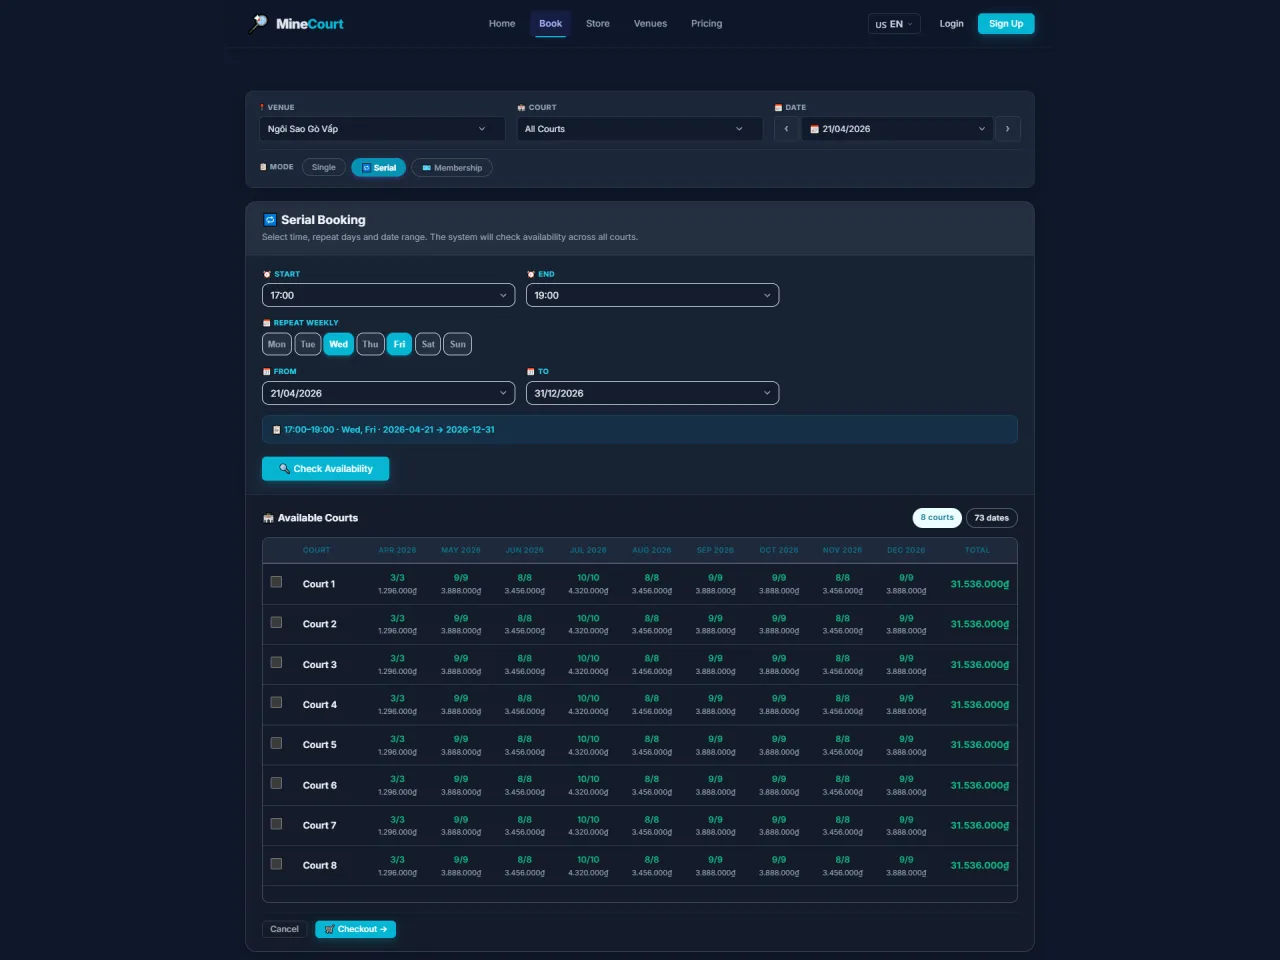Go to next date arrow
The height and width of the screenshot is (960, 1280).
[x=1007, y=129]
